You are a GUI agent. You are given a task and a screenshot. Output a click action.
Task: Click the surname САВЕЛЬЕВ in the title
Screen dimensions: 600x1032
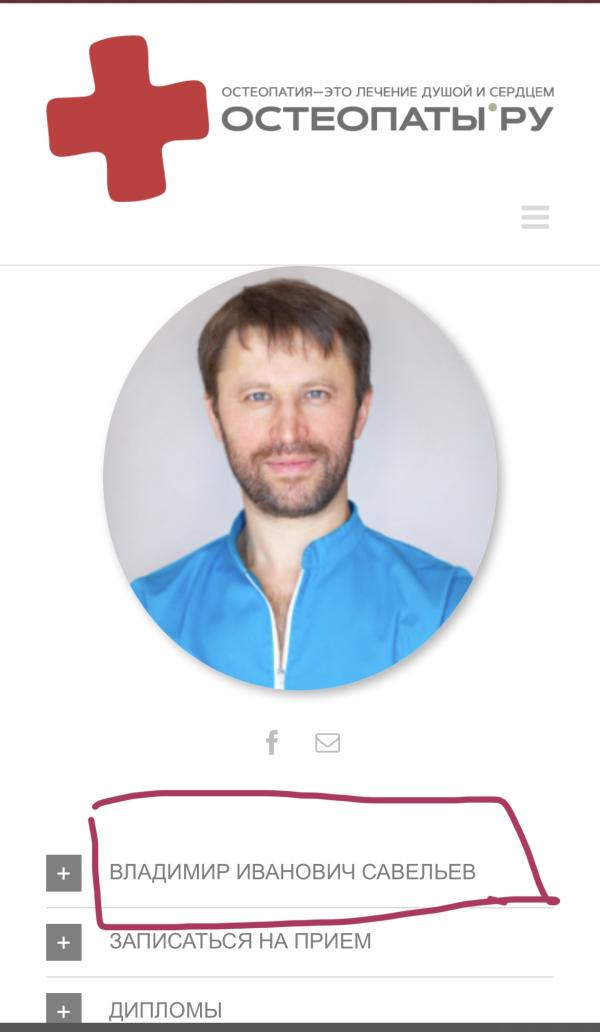pos(418,872)
